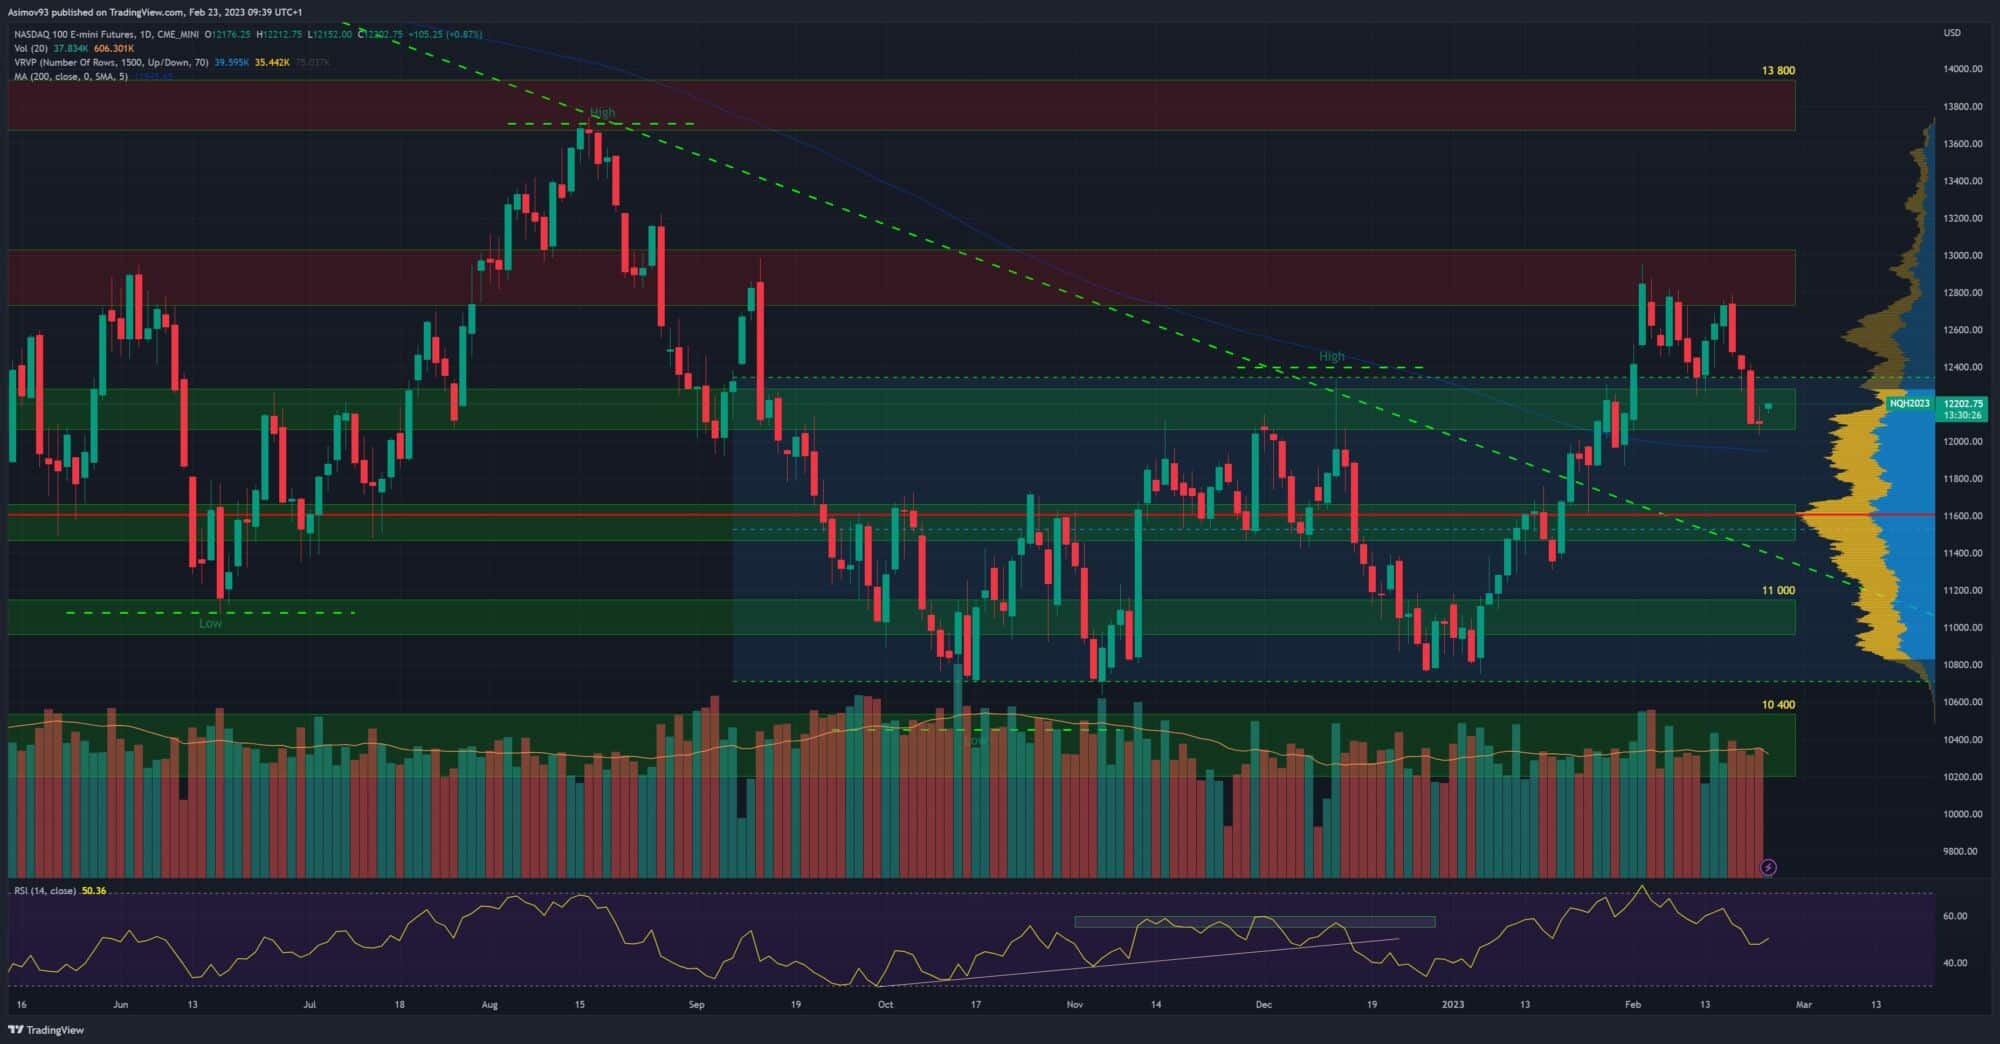Image resolution: width=2000 pixels, height=1044 pixels.
Task: Click the Vol (20) indicator legend
Action: [31, 48]
